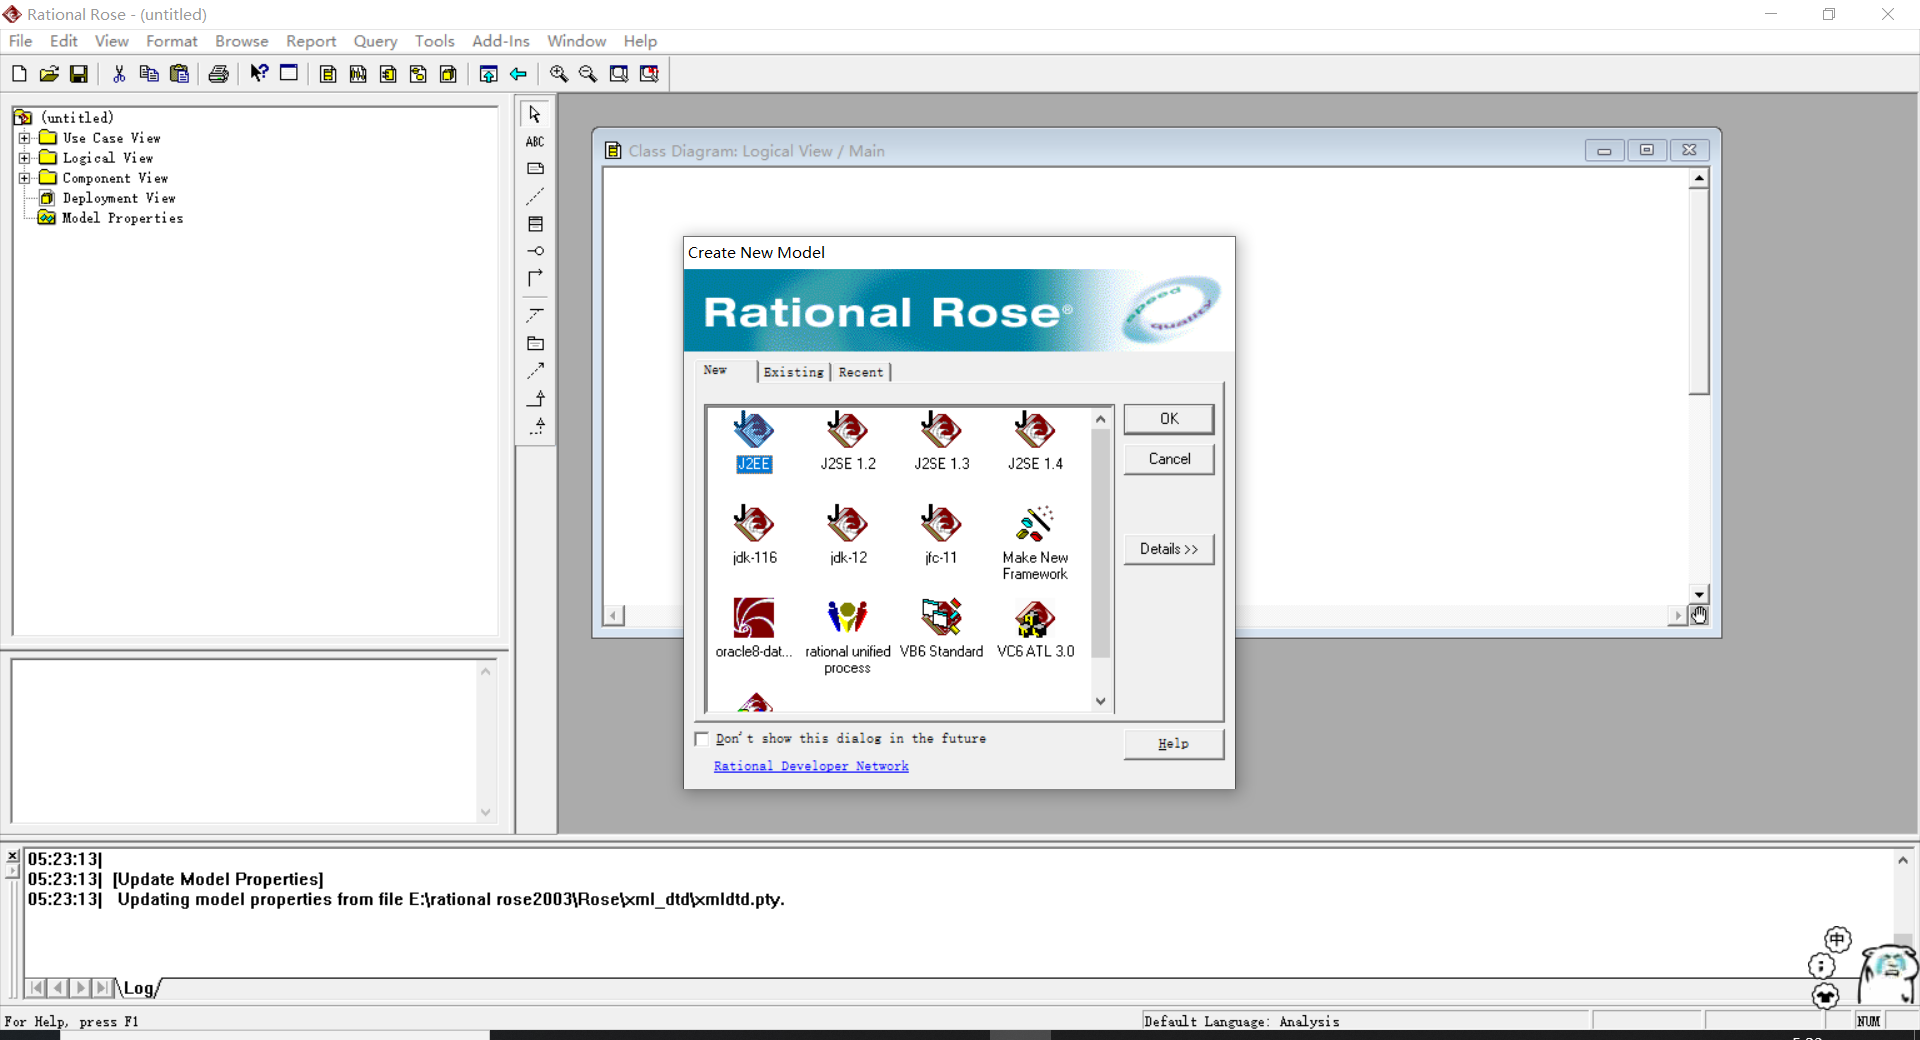Select the Anchor Note dashed line tool
Screen dimensions: 1920x1040
click(x=535, y=196)
